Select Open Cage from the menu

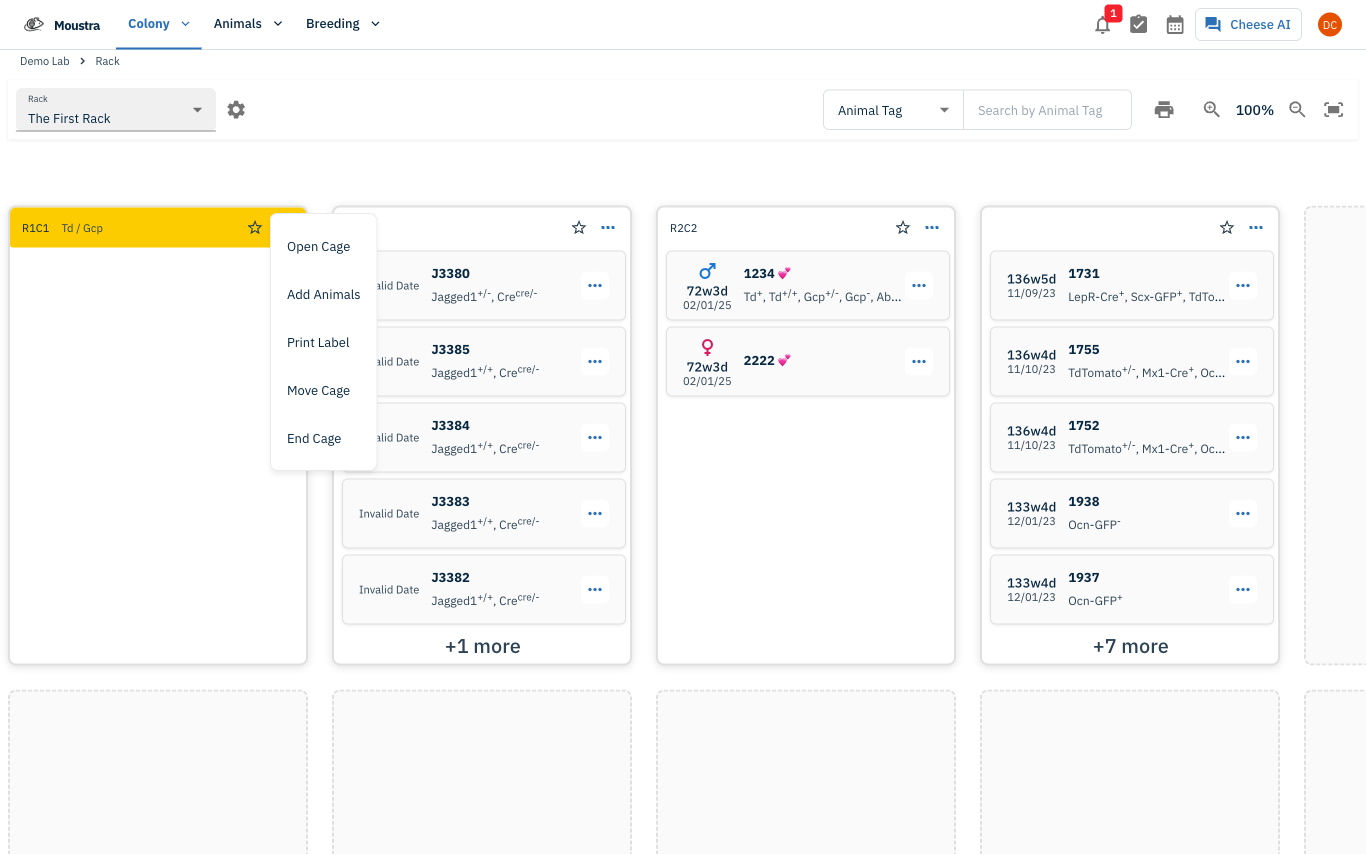323,247
